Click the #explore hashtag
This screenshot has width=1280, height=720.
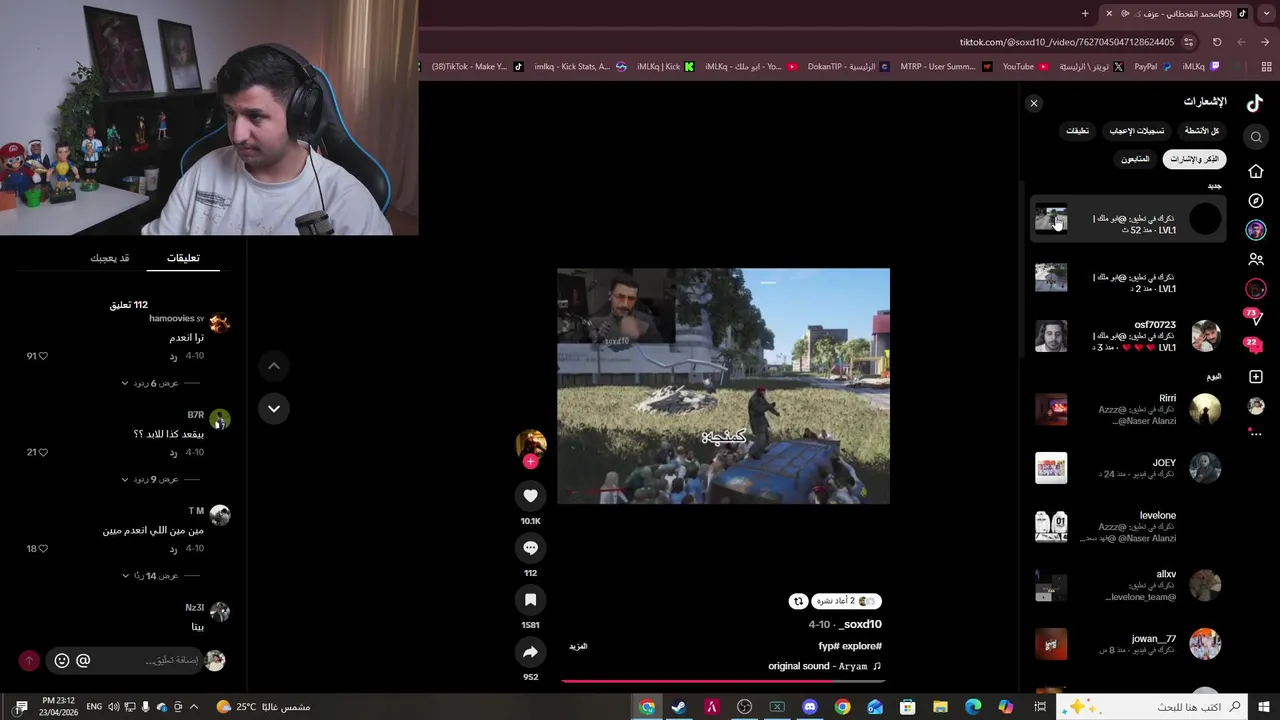point(864,646)
